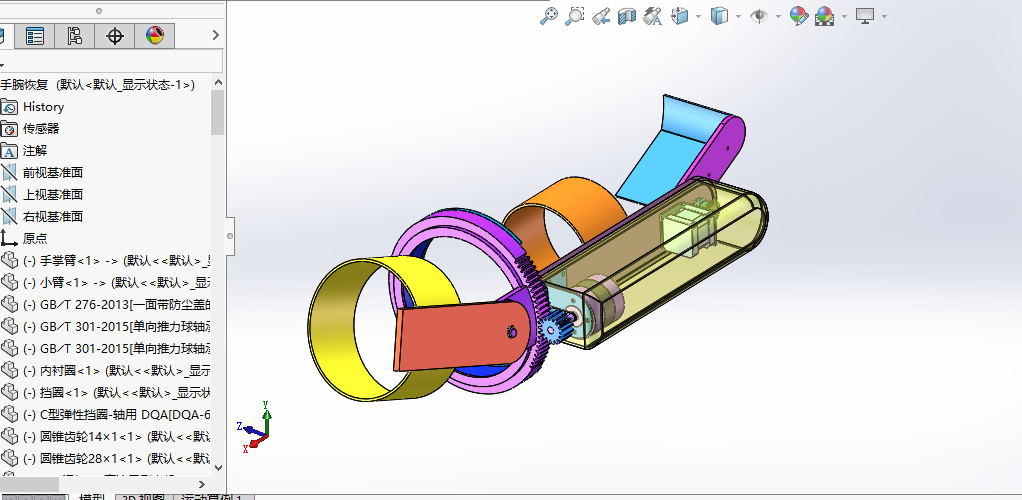Toggle the Section View tool

pyautogui.click(x=626, y=16)
